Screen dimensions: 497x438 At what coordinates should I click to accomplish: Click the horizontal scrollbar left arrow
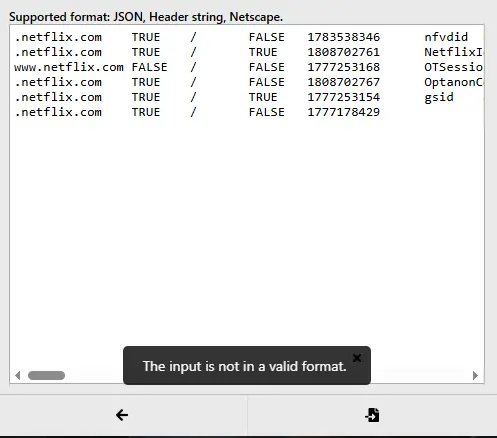pos(18,376)
